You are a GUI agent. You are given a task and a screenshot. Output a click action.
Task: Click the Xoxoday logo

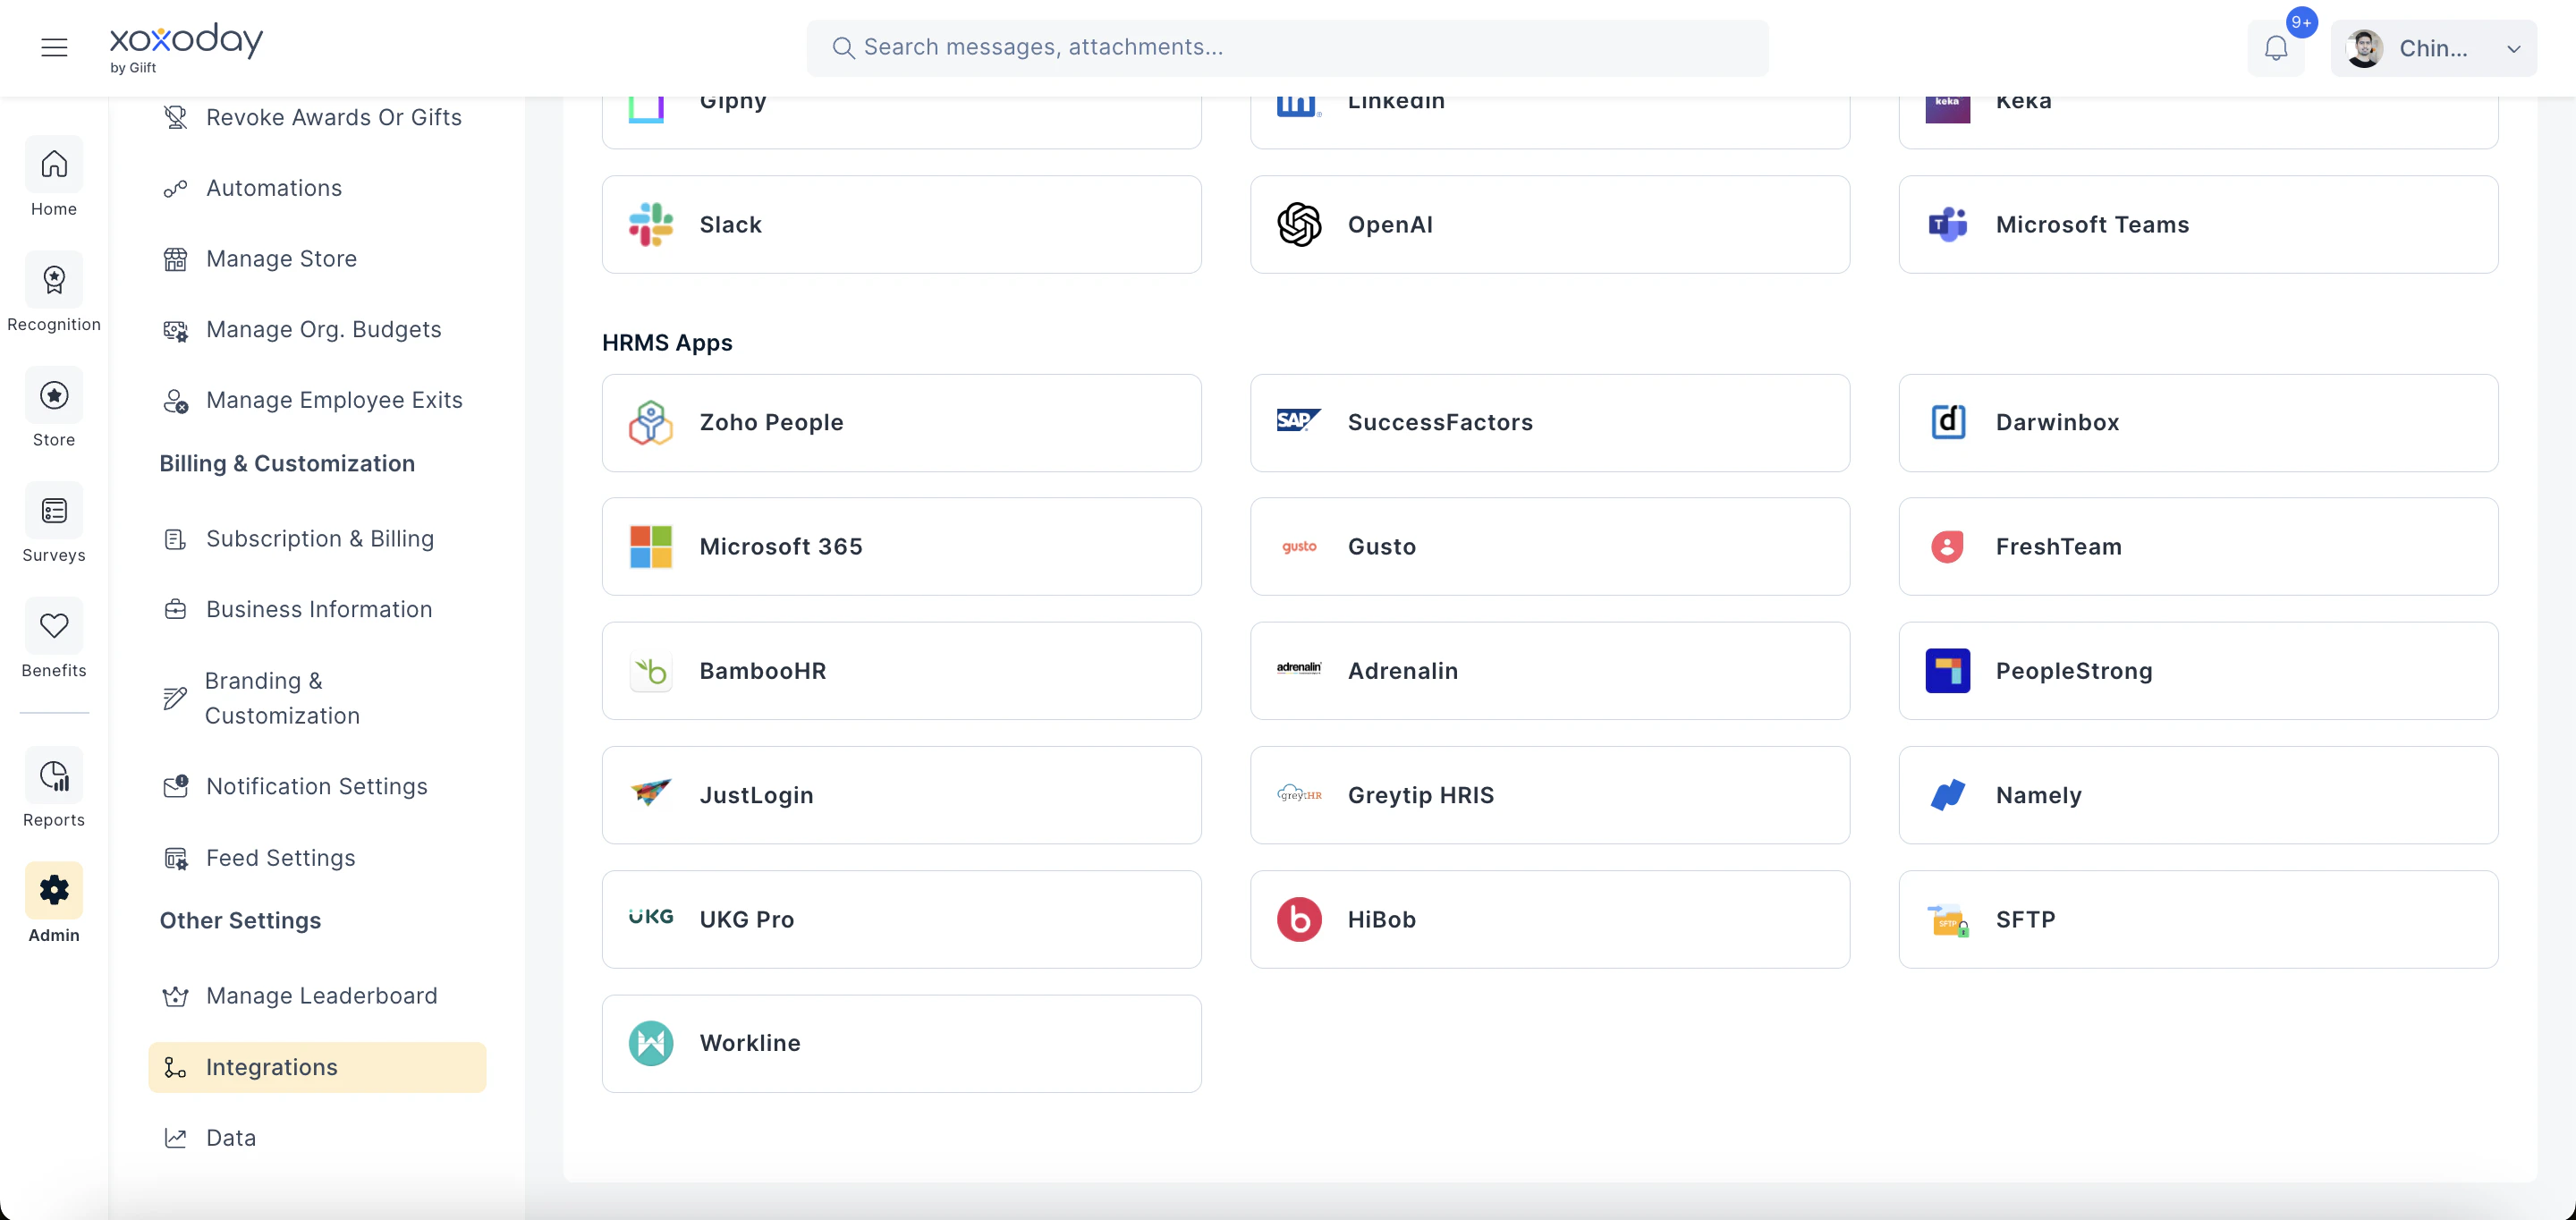tap(186, 48)
